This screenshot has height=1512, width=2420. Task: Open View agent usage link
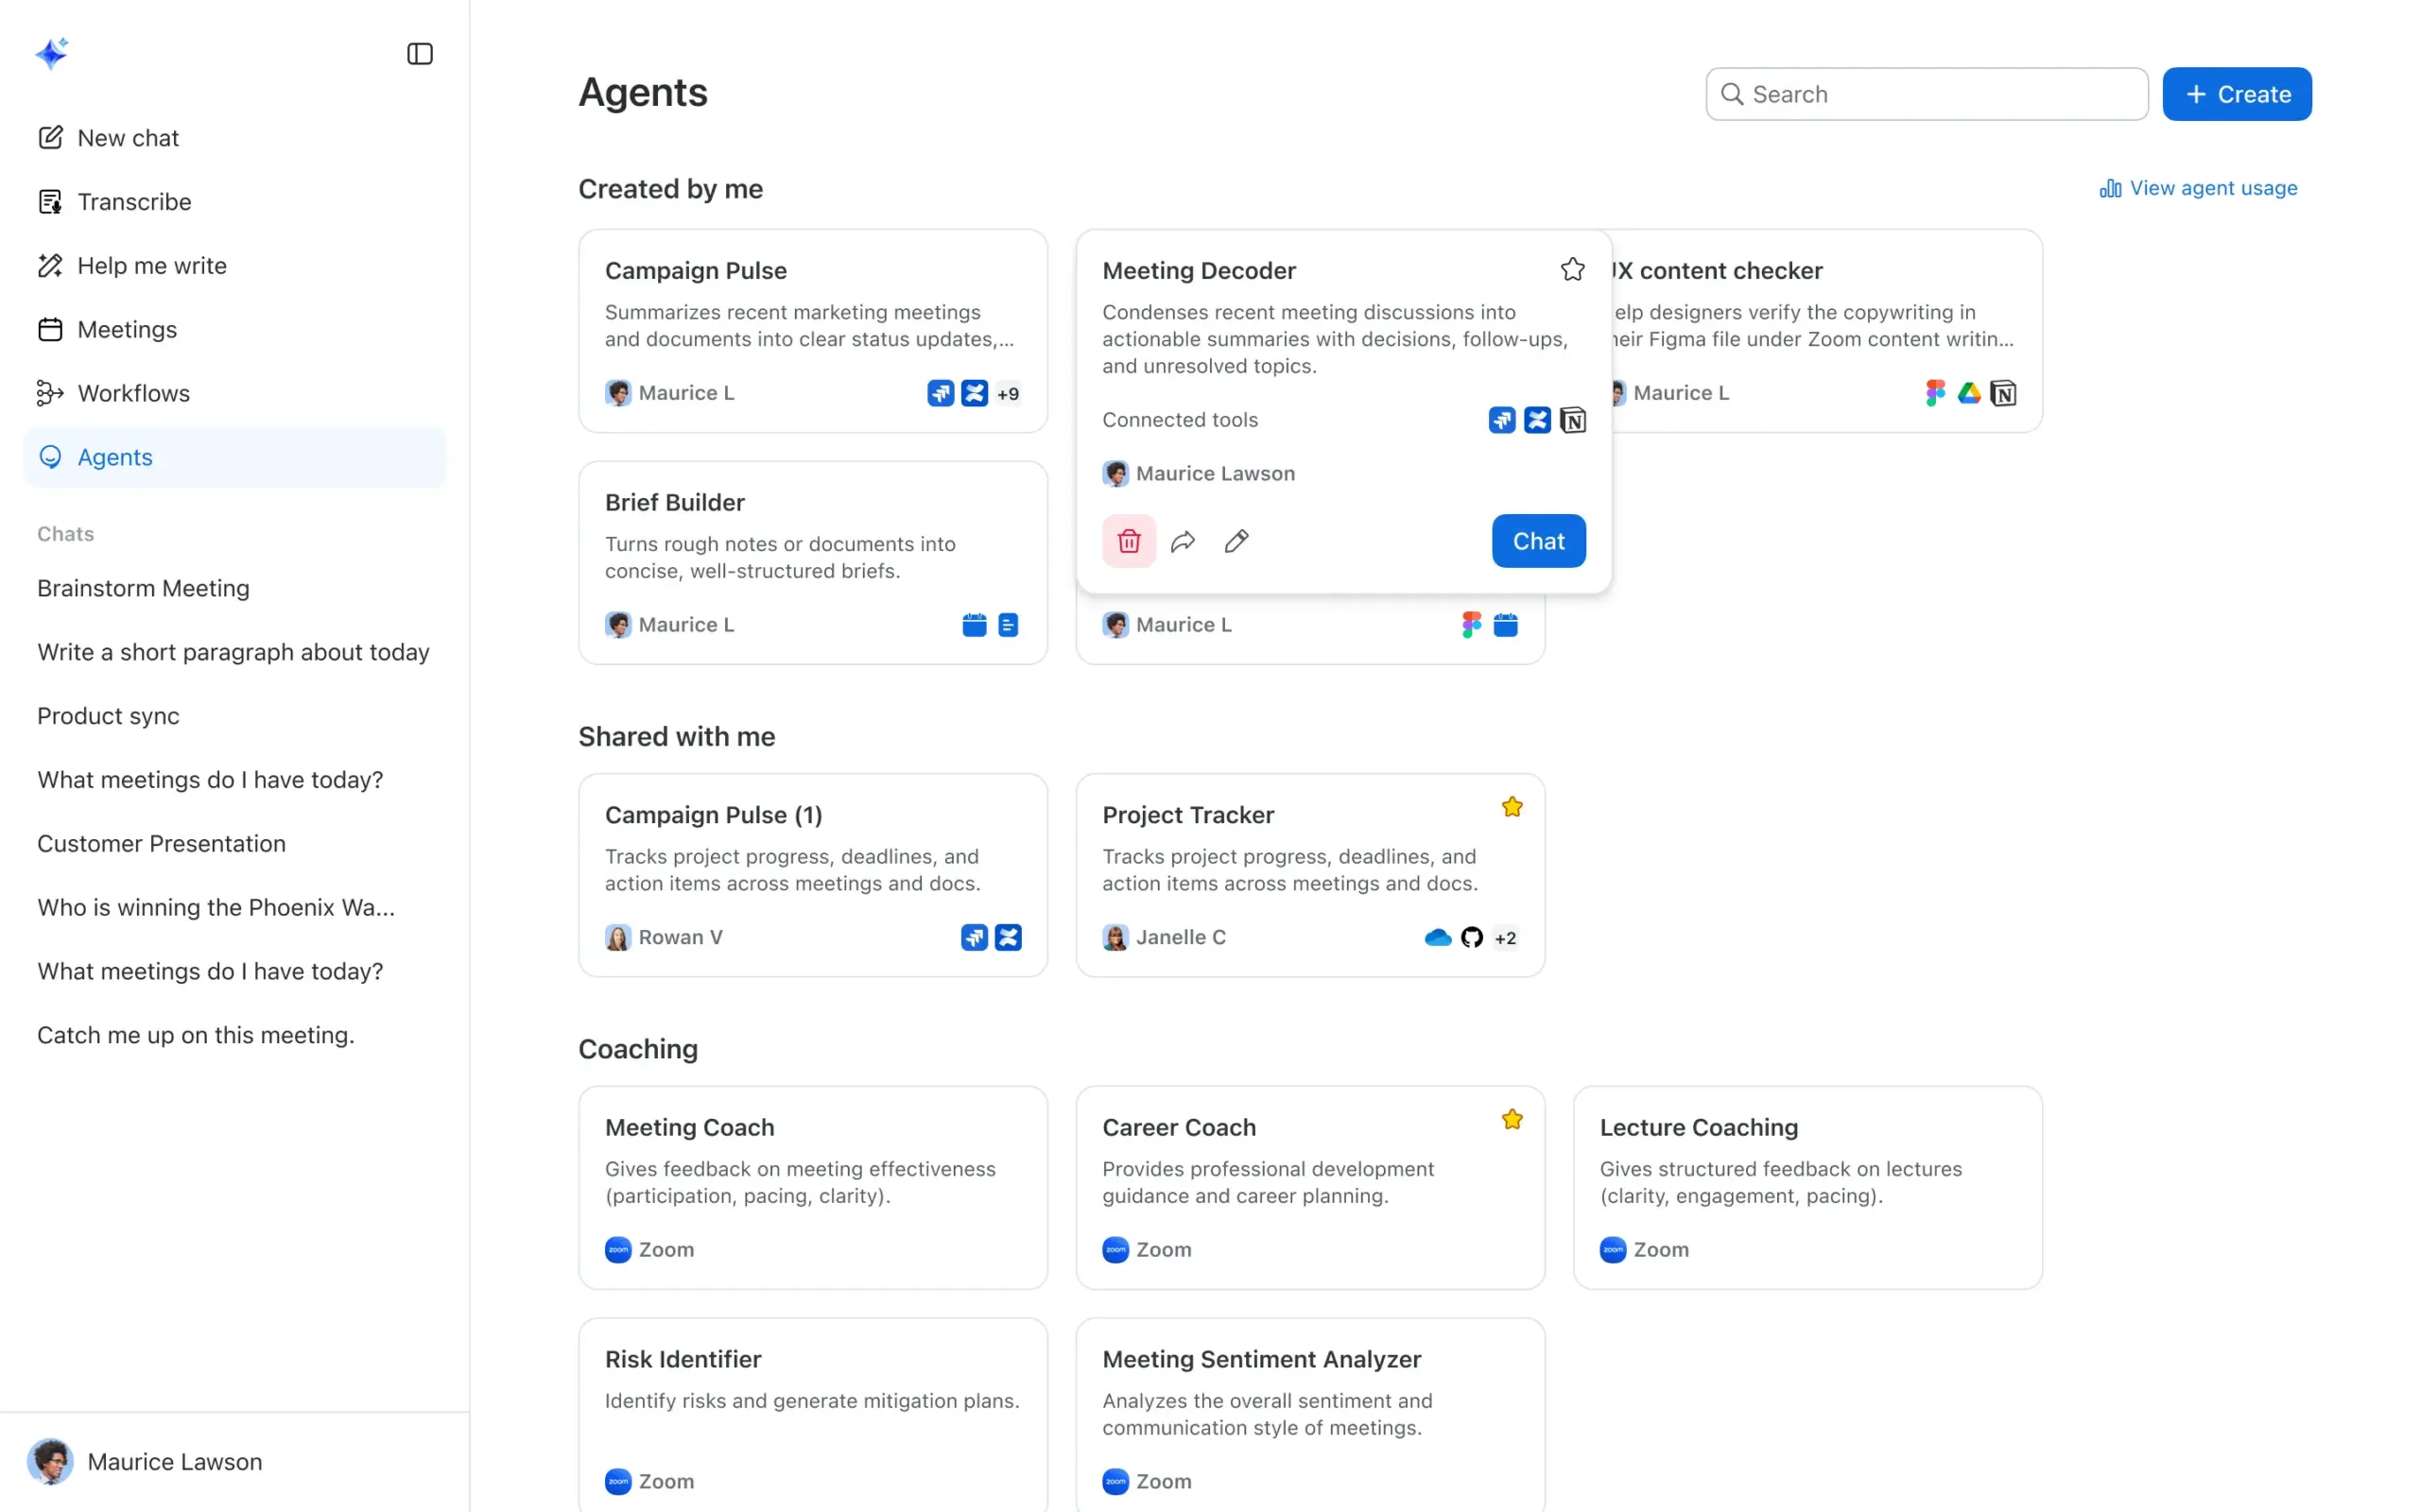click(x=2198, y=188)
